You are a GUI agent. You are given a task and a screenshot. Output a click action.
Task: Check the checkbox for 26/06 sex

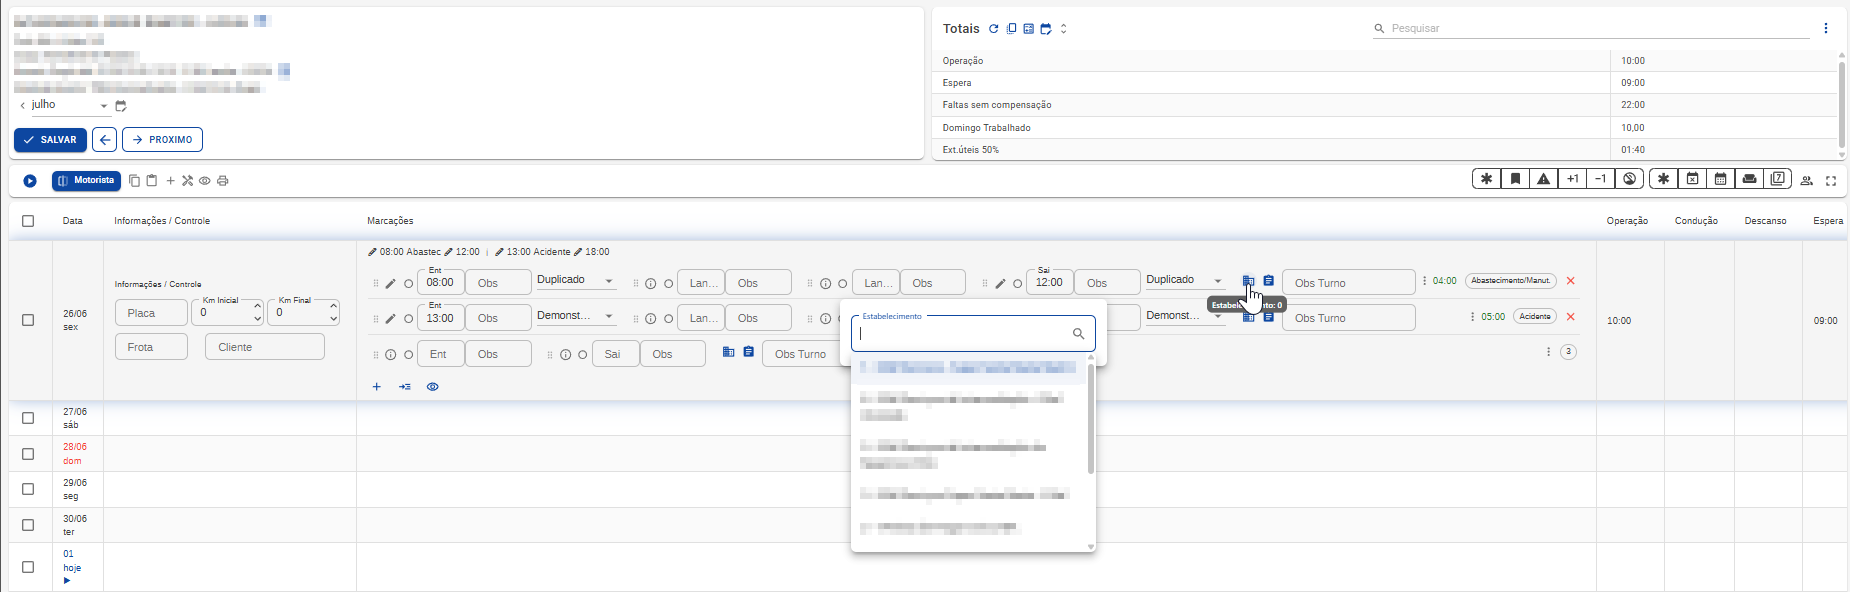coord(28,320)
